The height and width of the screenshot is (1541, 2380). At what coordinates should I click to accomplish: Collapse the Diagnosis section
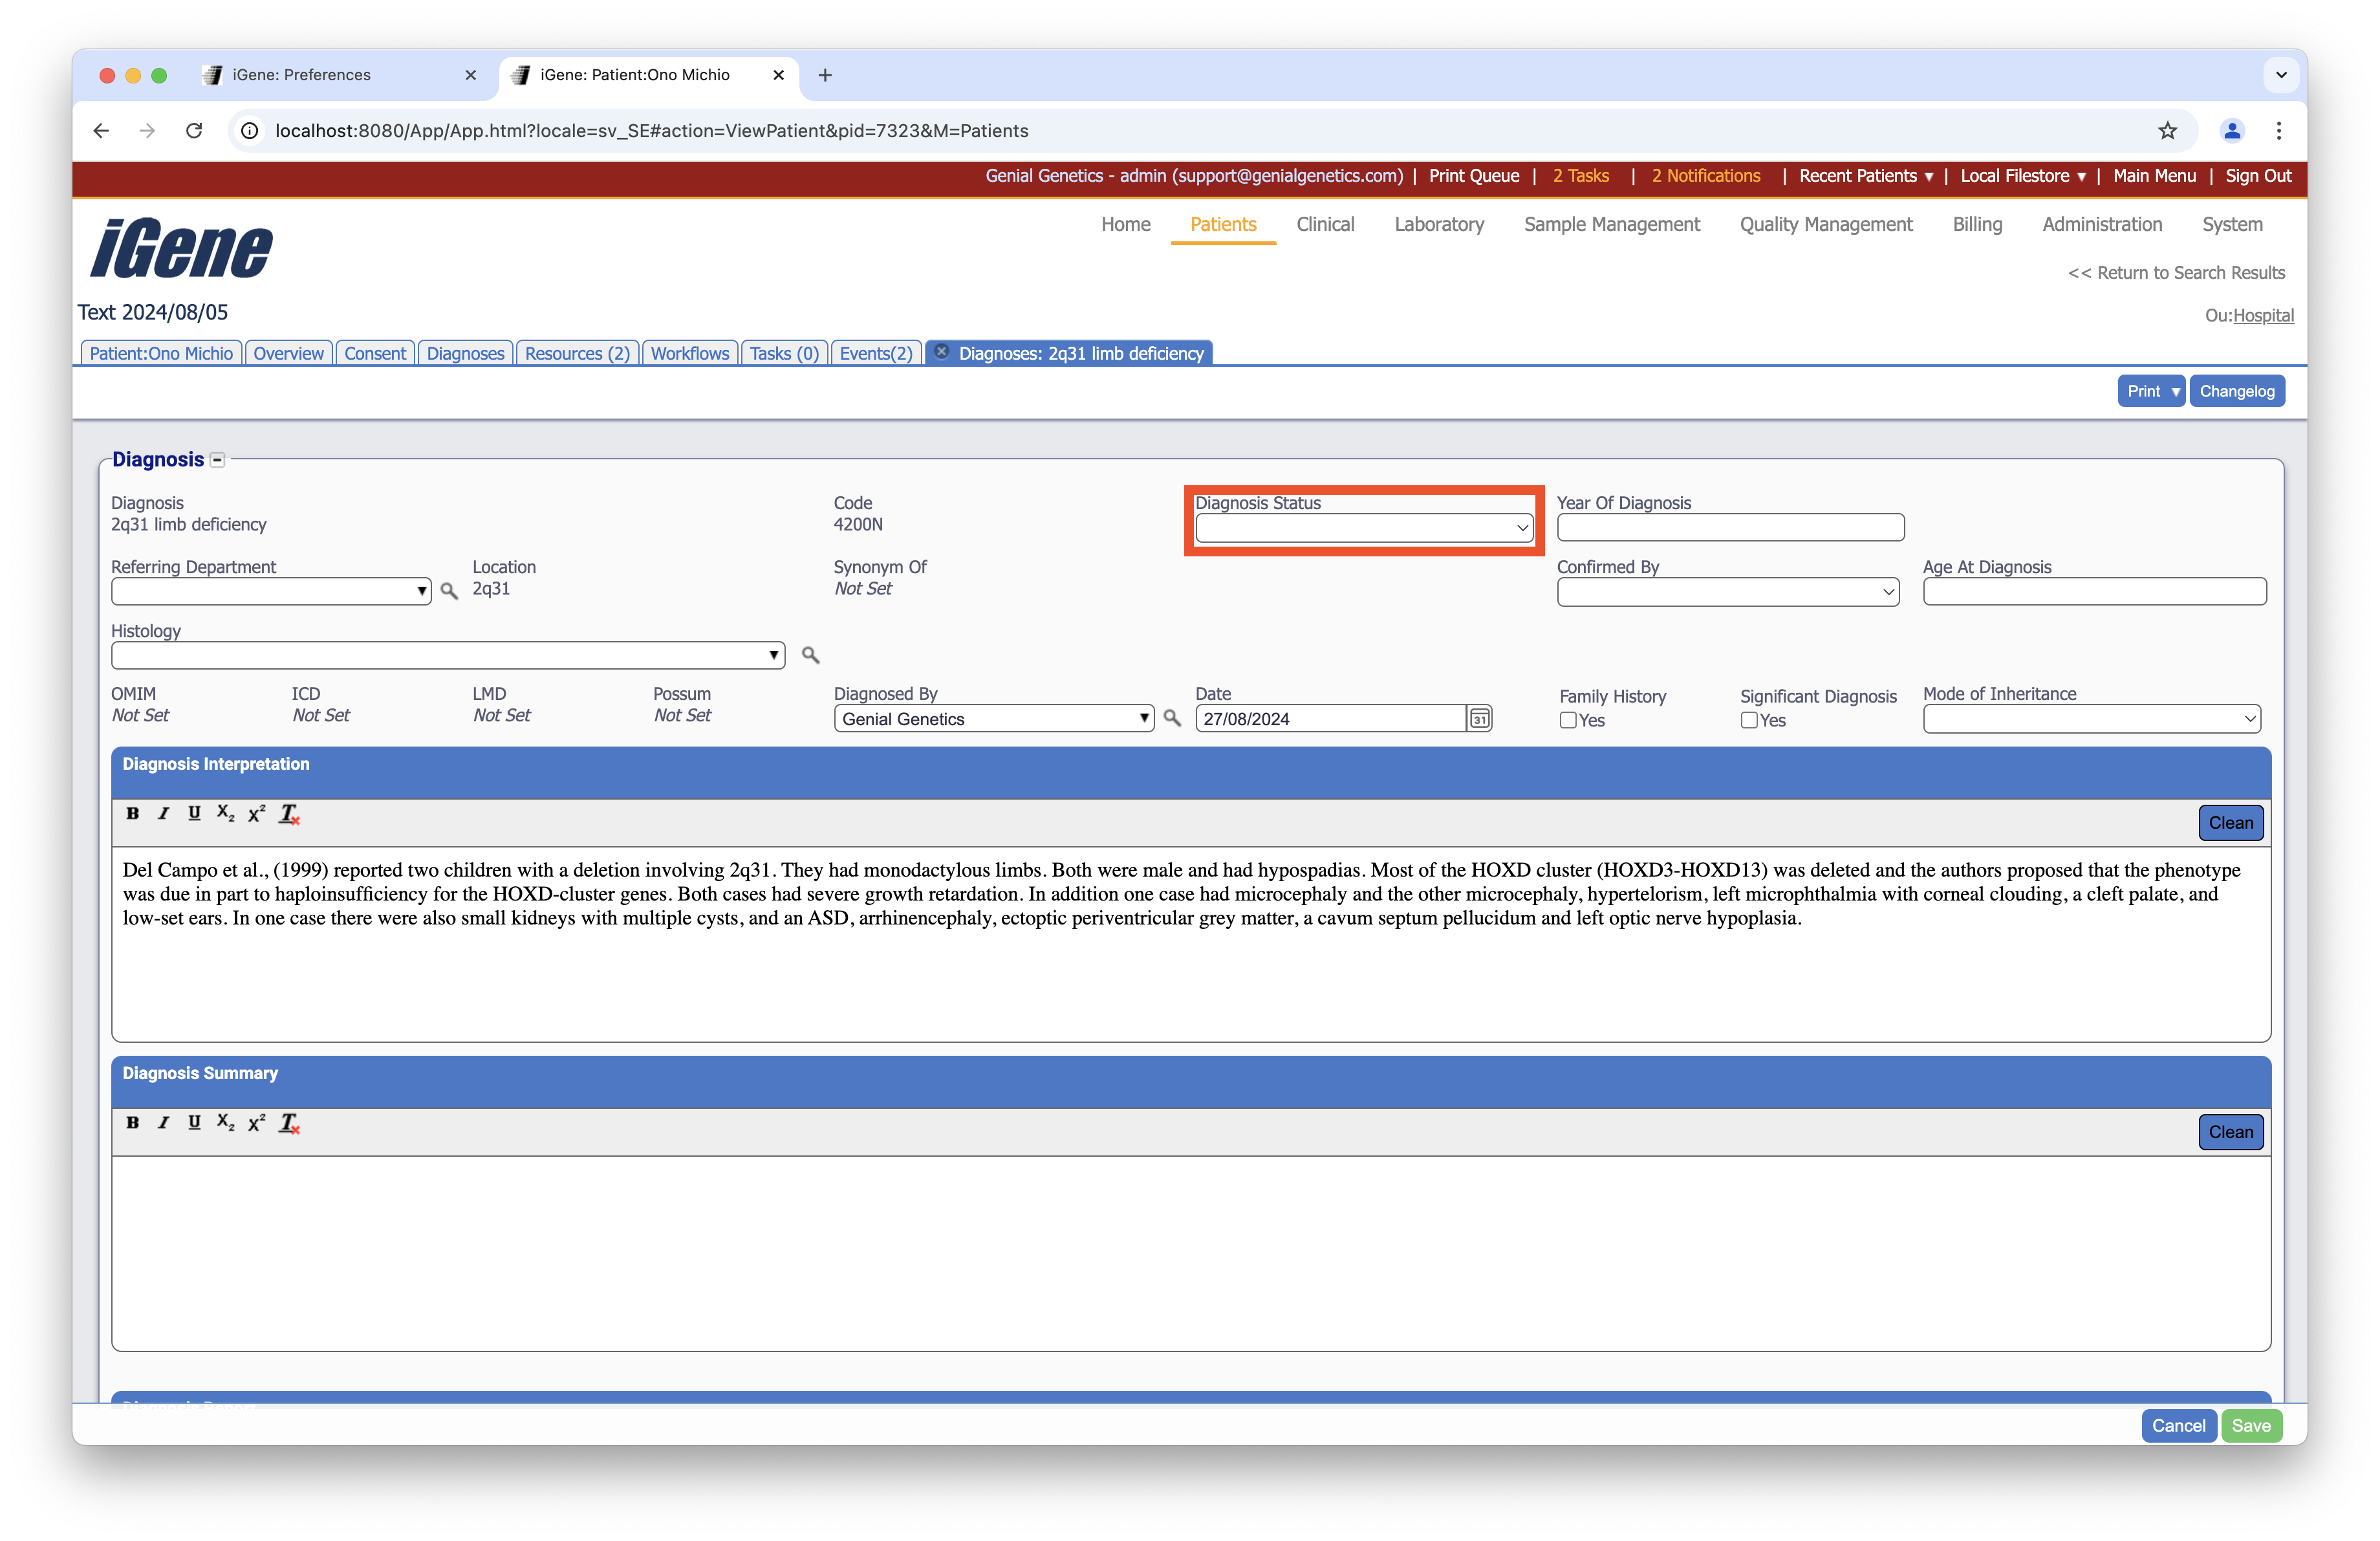[x=217, y=461]
